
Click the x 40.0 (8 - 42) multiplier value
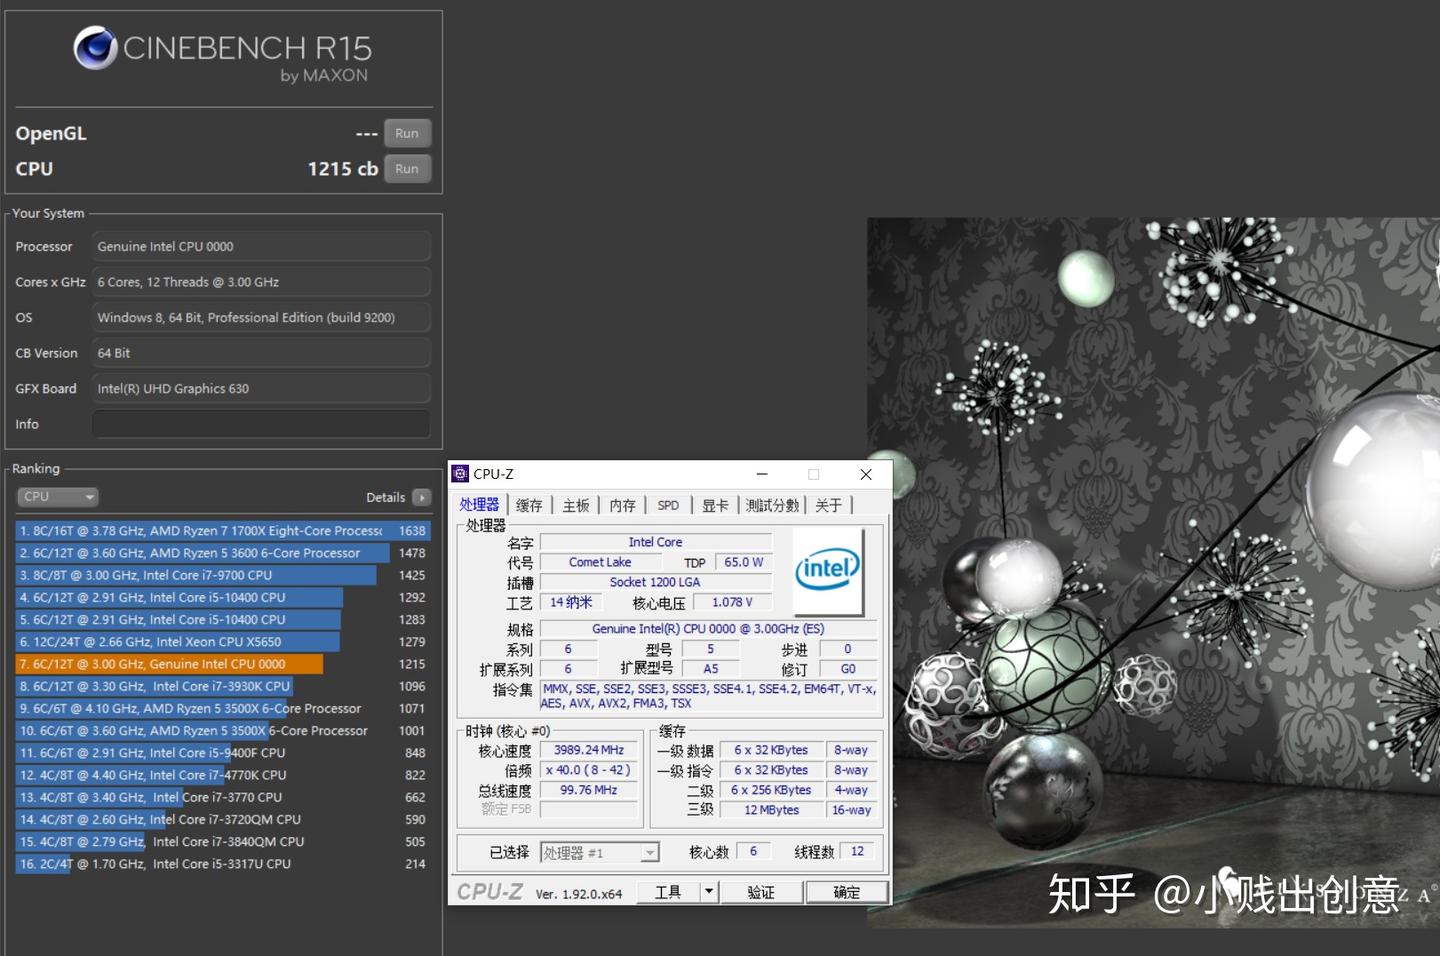click(589, 770)
